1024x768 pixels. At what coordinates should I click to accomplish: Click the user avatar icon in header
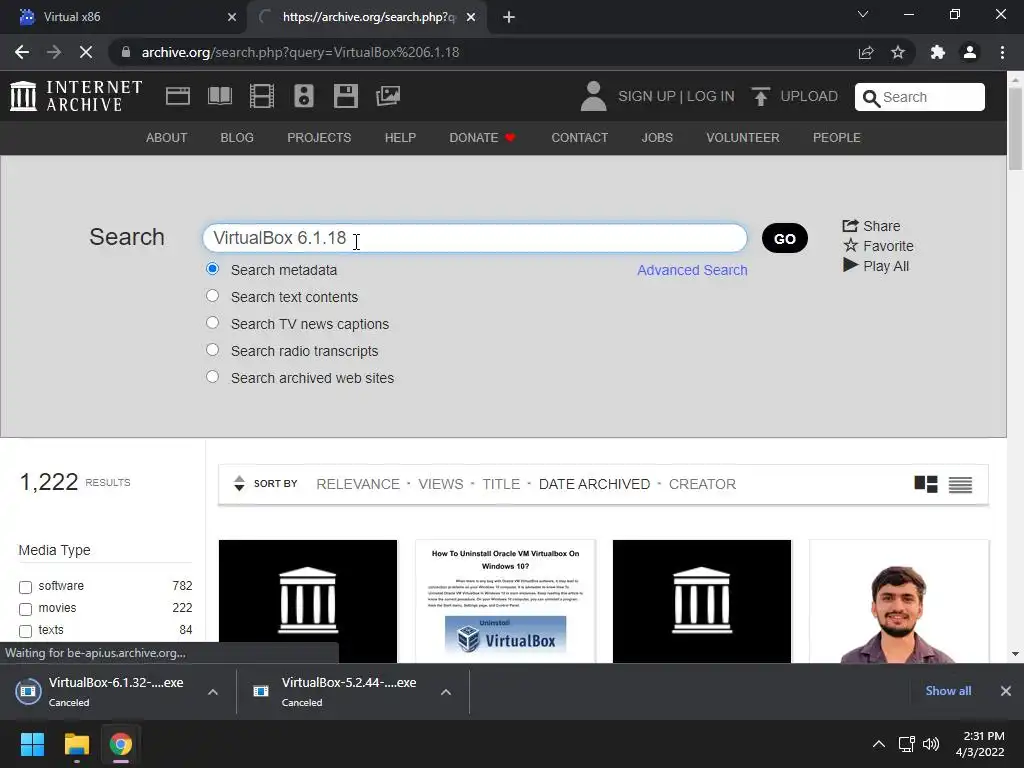(593, 96)
